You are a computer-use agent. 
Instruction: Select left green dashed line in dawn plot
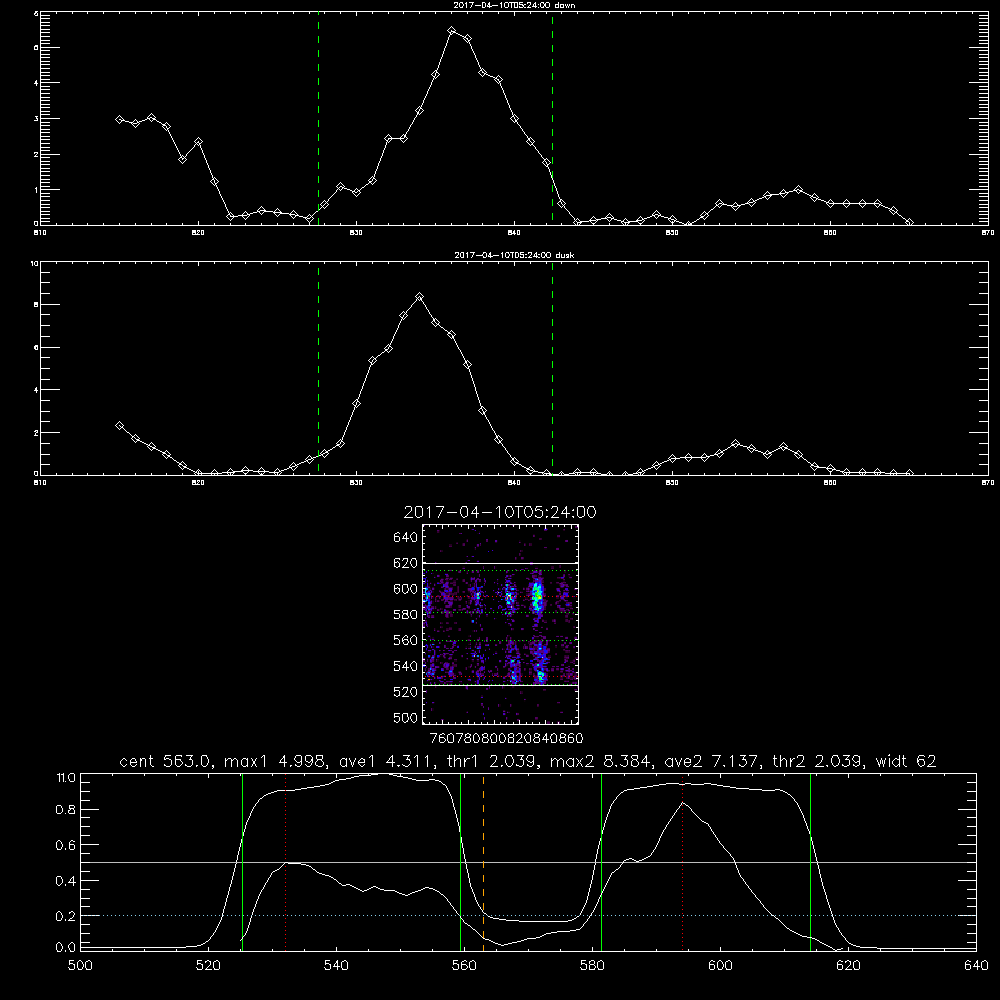318,118
